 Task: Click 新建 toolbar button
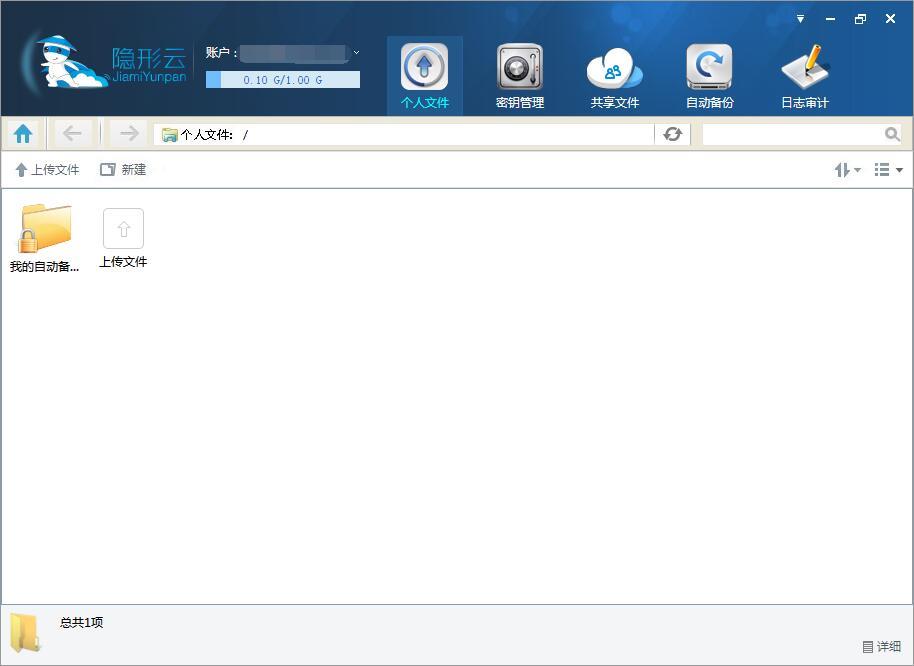tap(123, 170)
